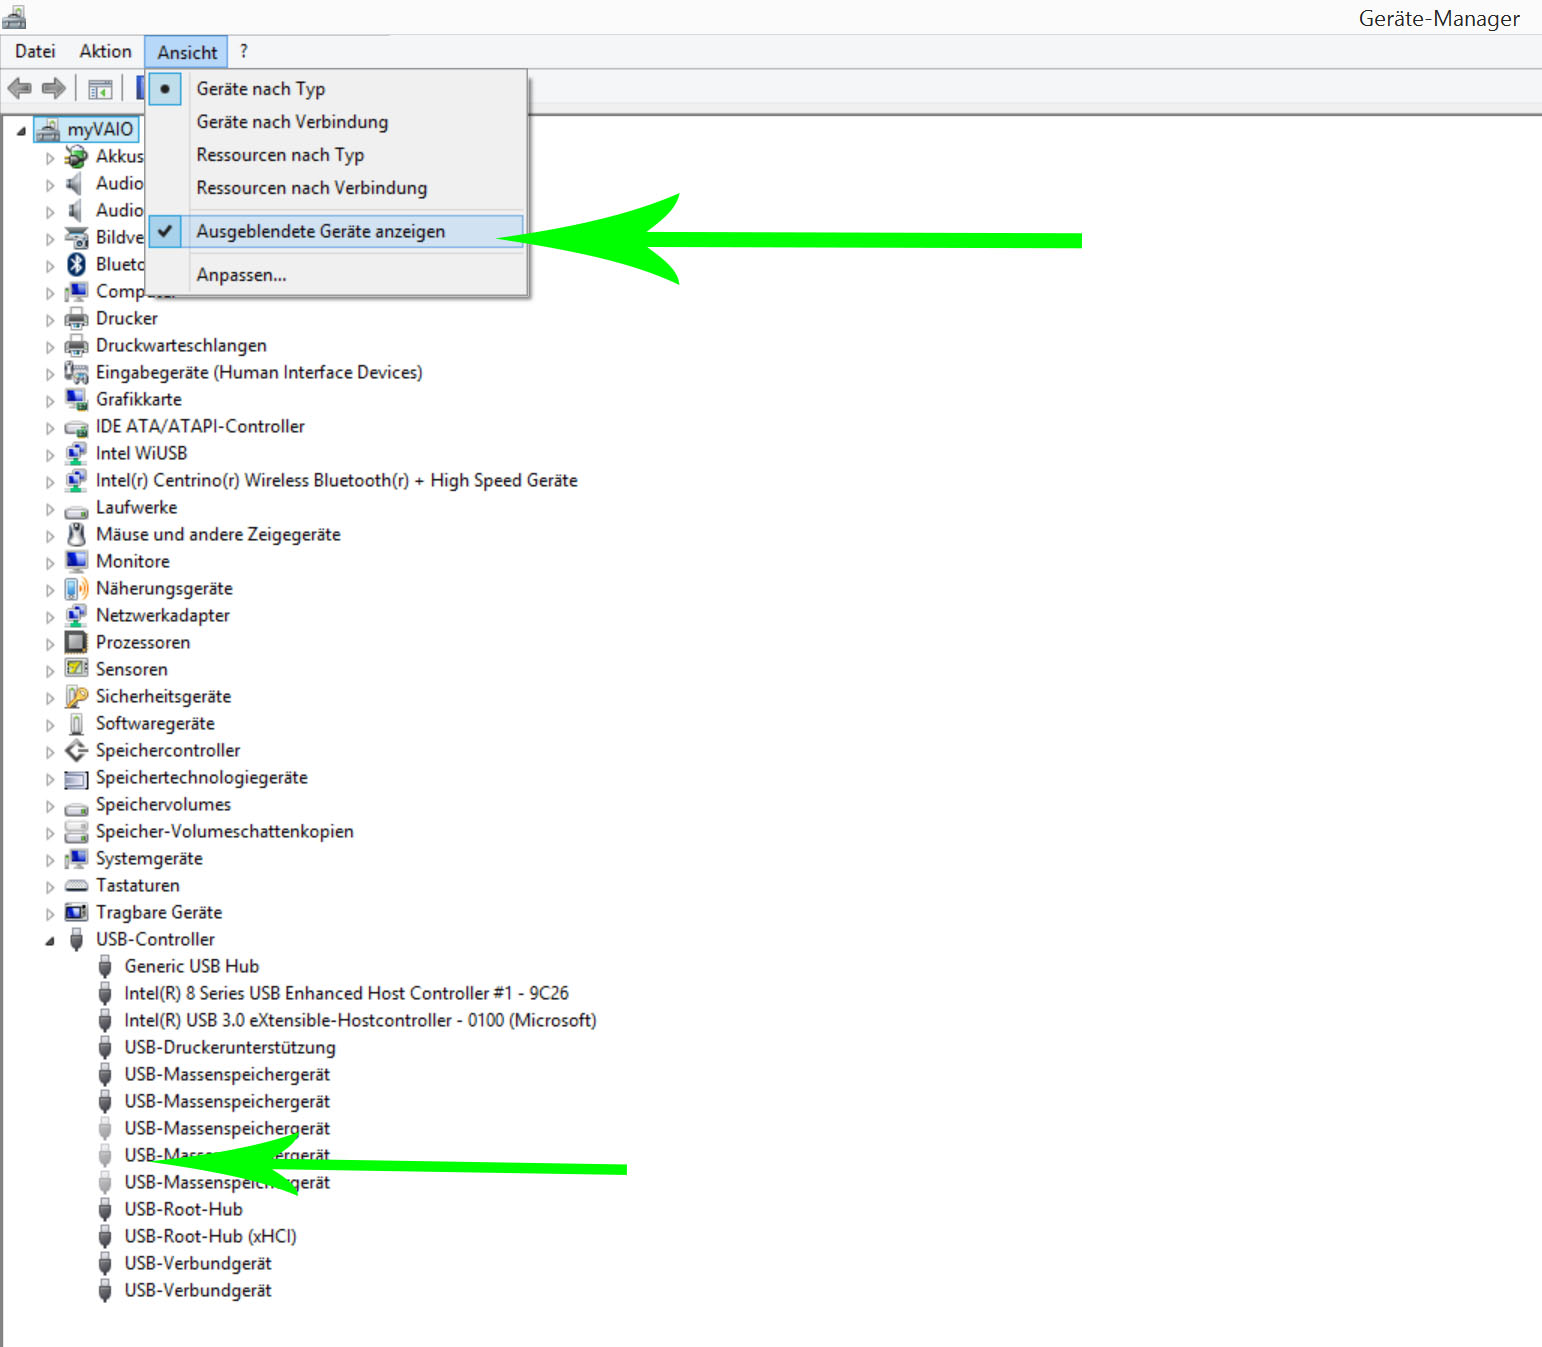Viewport: 1542px width, 1347px height.
Task: Collapse the myVAIO root node
Action: [x=20, y=129]
